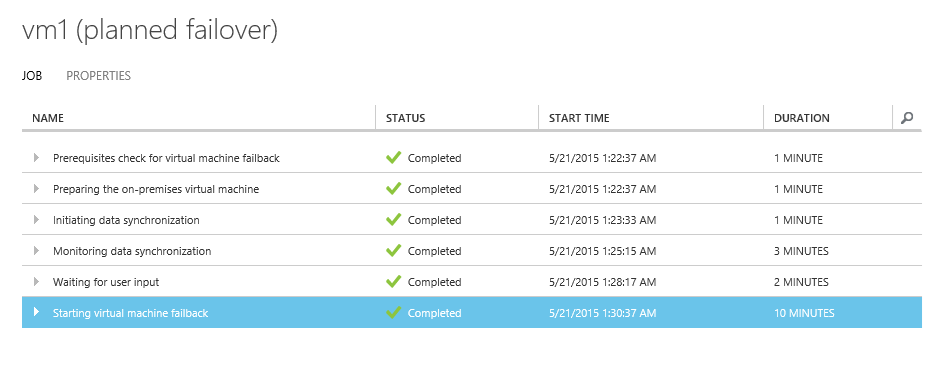
Task: Expand Waiting for user input step
Action: coord(37,282)
